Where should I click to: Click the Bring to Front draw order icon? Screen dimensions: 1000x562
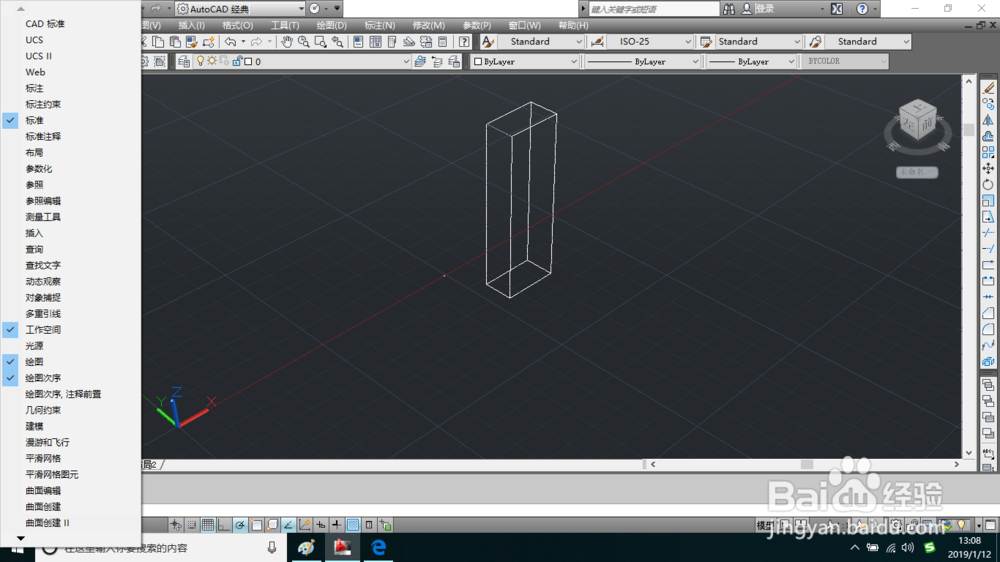pyautogui.click(x=988, y=385)
